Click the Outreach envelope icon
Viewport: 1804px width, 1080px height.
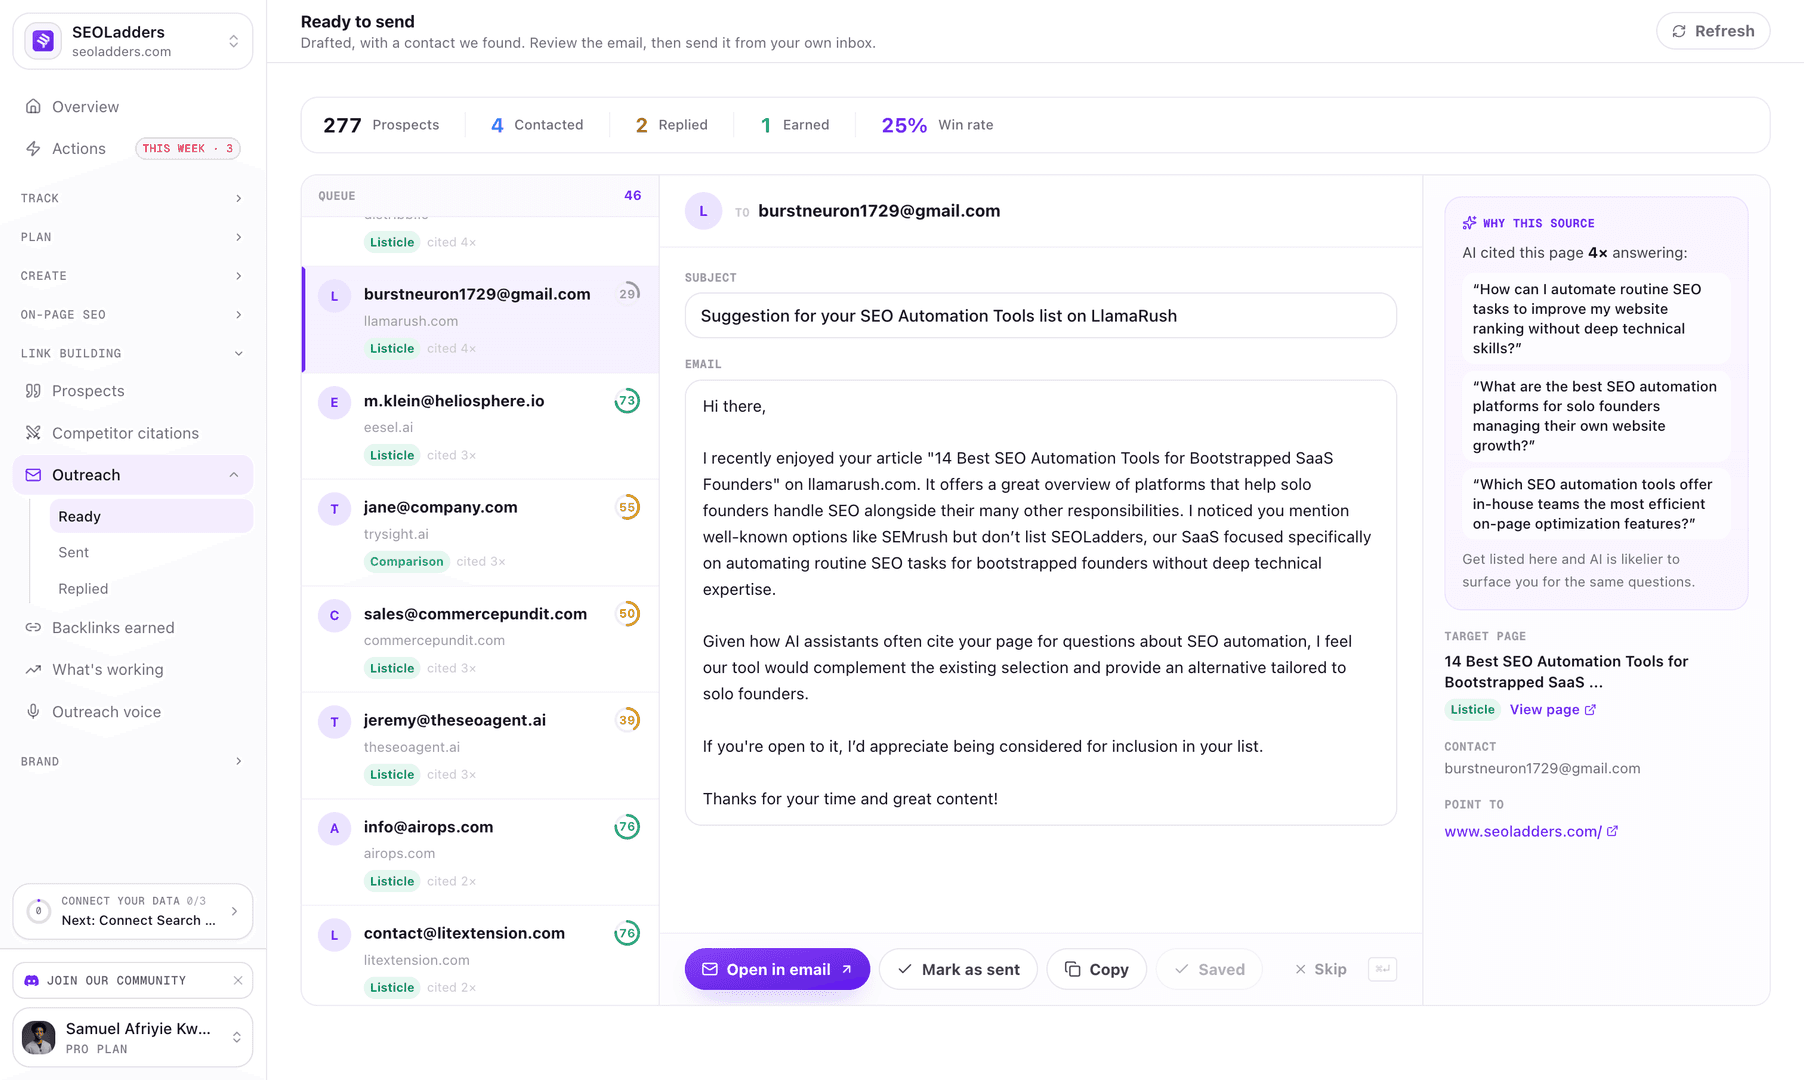33,475
